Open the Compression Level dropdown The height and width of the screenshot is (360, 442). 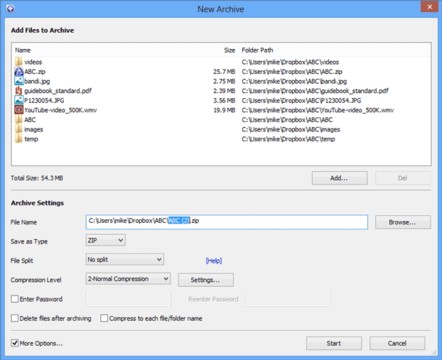pyautogui.click(x=128, y=279)
